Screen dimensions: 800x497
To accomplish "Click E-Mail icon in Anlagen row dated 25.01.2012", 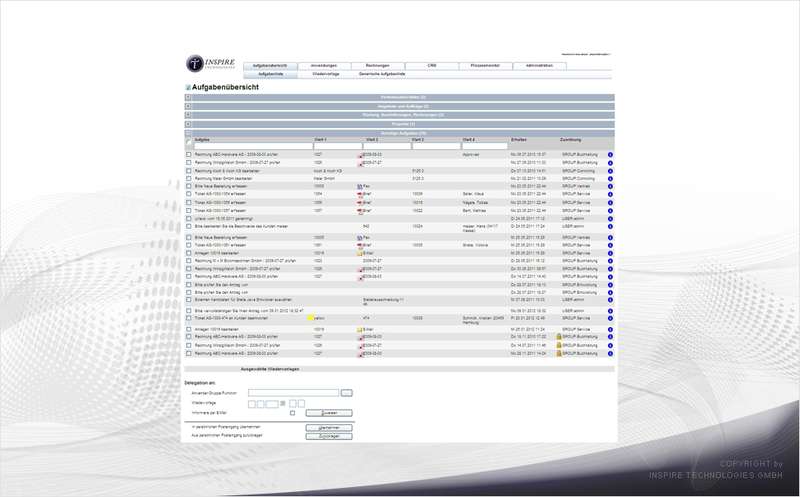I will [360, 330].
